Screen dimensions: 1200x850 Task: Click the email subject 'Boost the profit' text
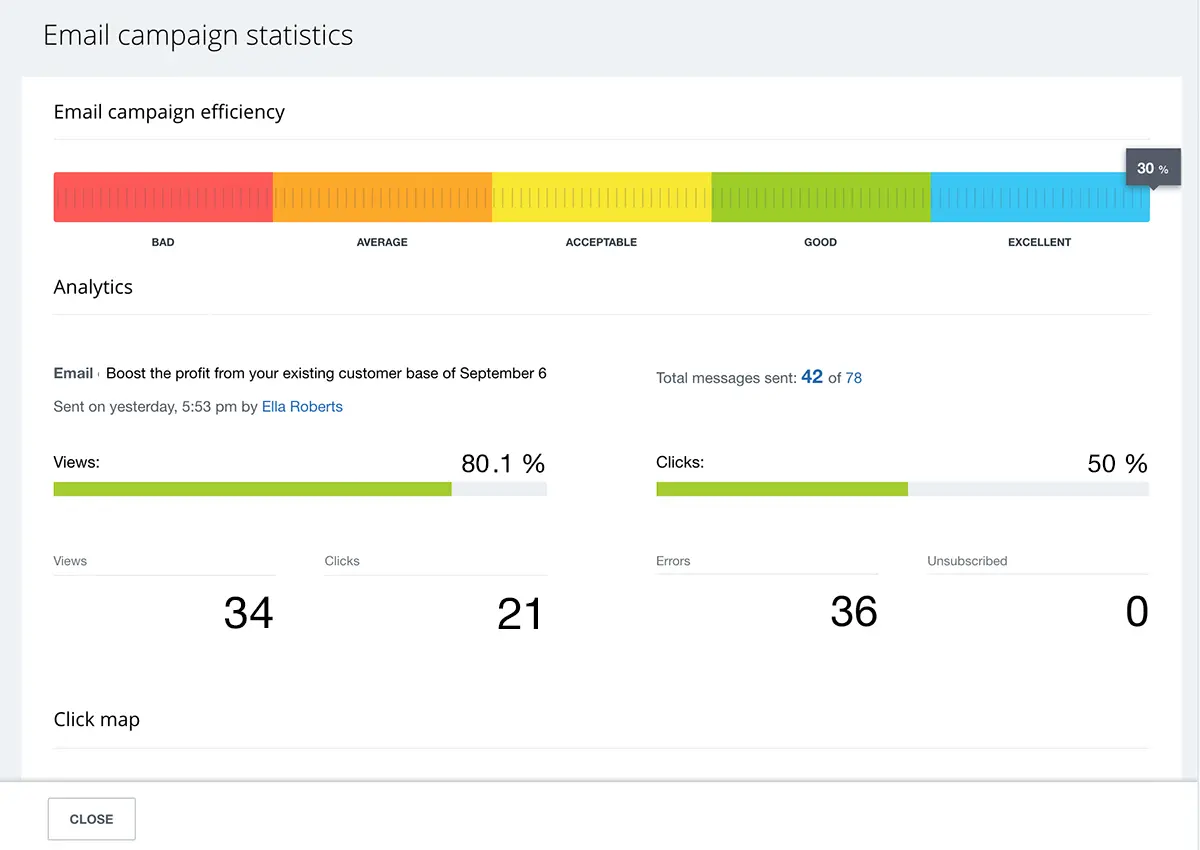326,373
